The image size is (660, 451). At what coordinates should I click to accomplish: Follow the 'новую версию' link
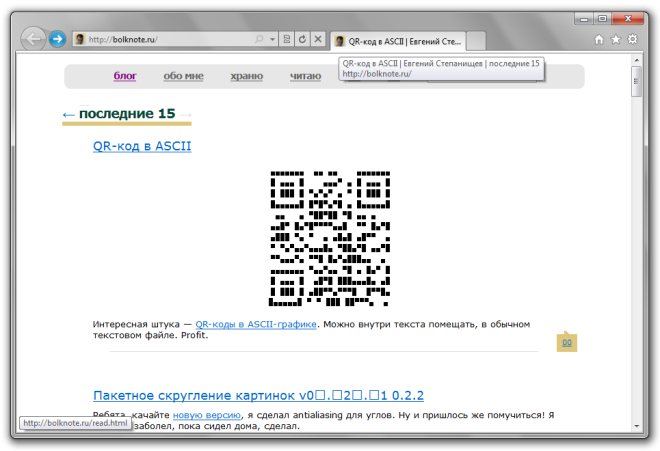tap(207, 415)
